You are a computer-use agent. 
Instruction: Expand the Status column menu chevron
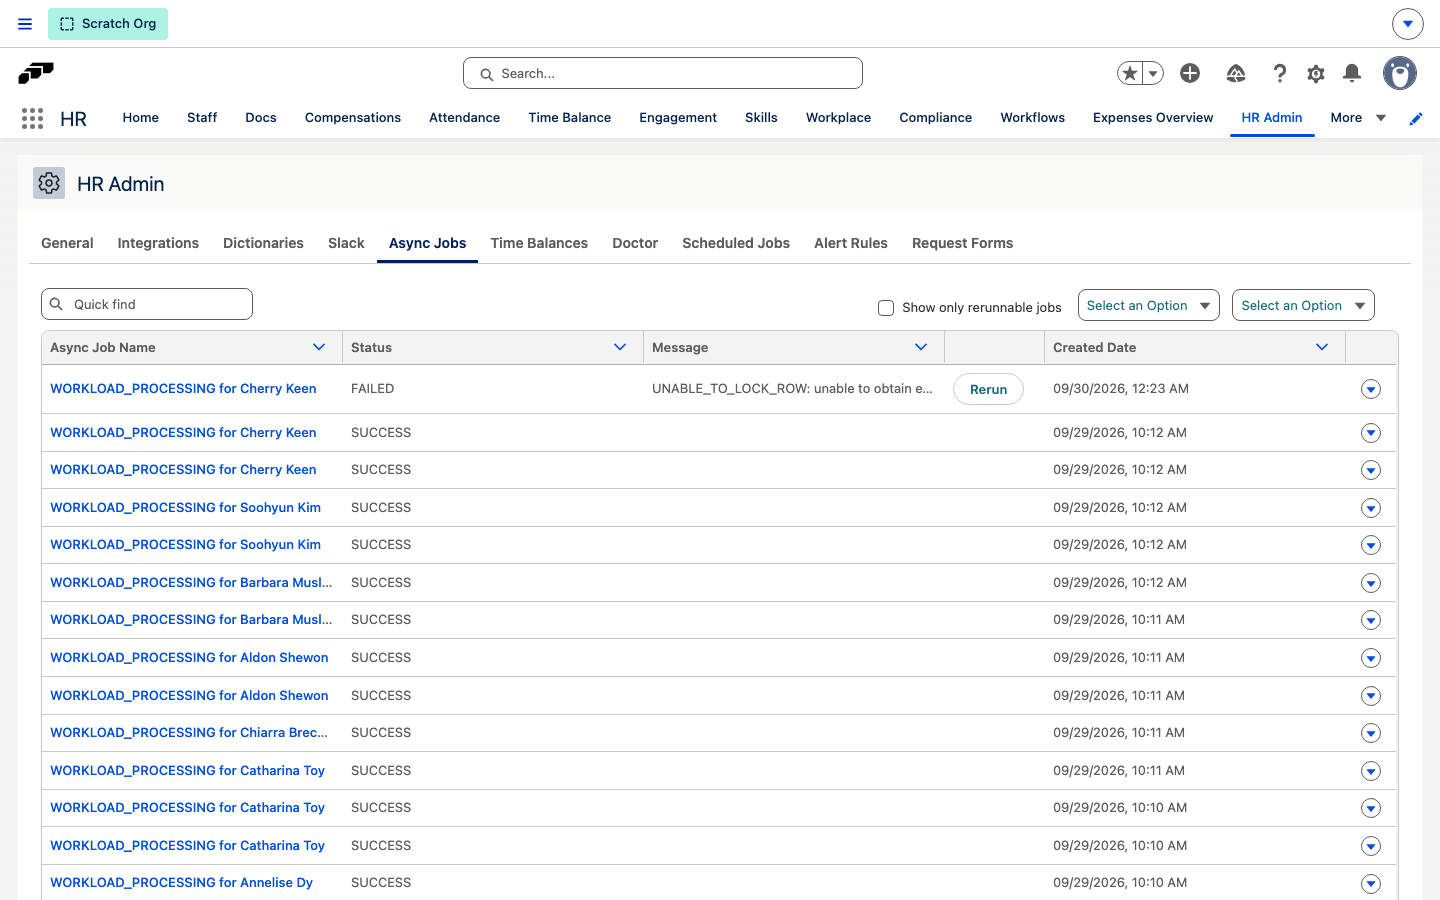pos(620,347)
